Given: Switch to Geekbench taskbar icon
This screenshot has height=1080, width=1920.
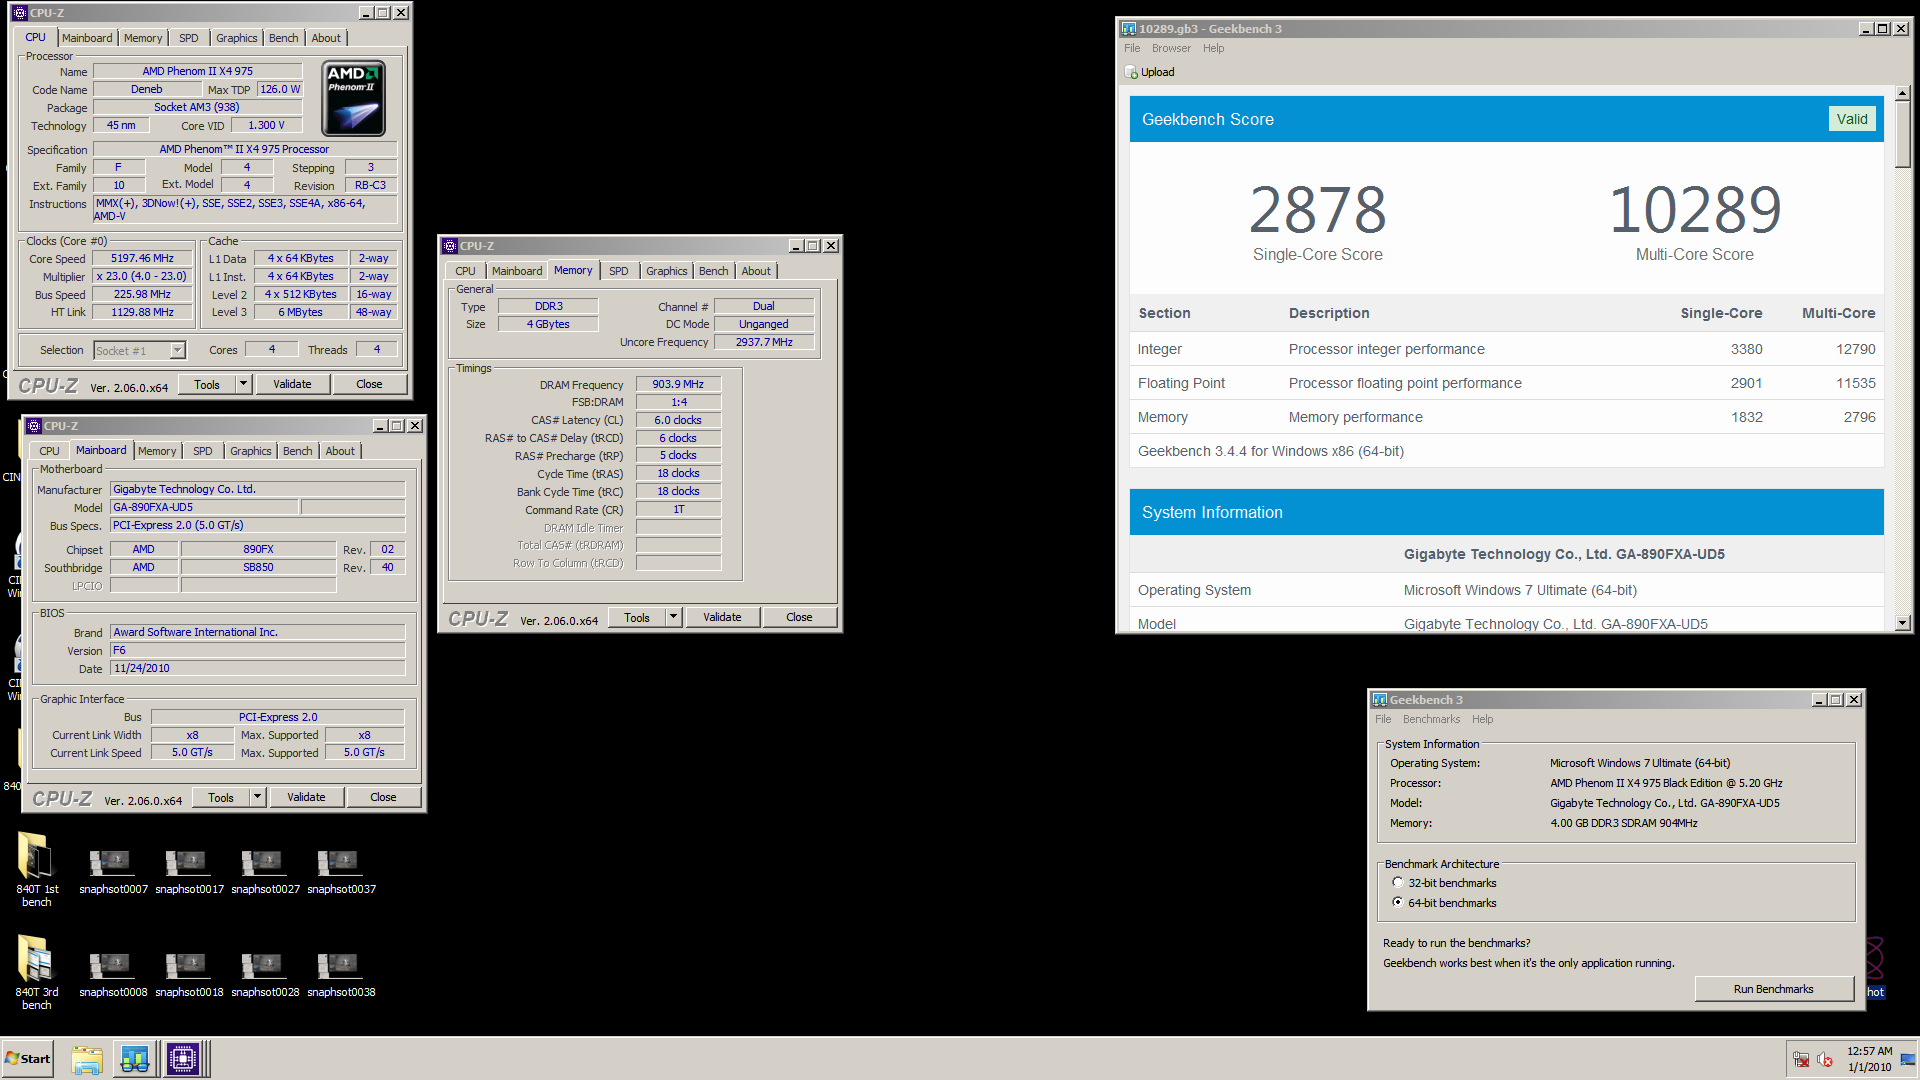Looking at the screenshot, I should pyautogui.click(x=135, y=1059).
